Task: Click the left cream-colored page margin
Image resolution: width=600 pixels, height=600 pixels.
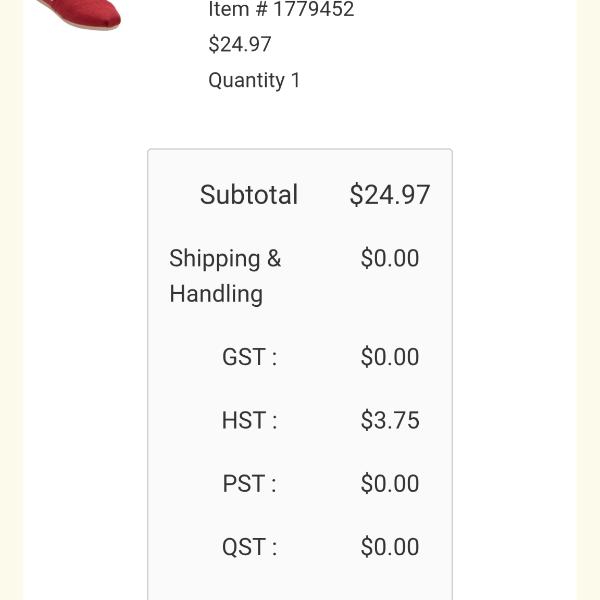Action: 11,300
